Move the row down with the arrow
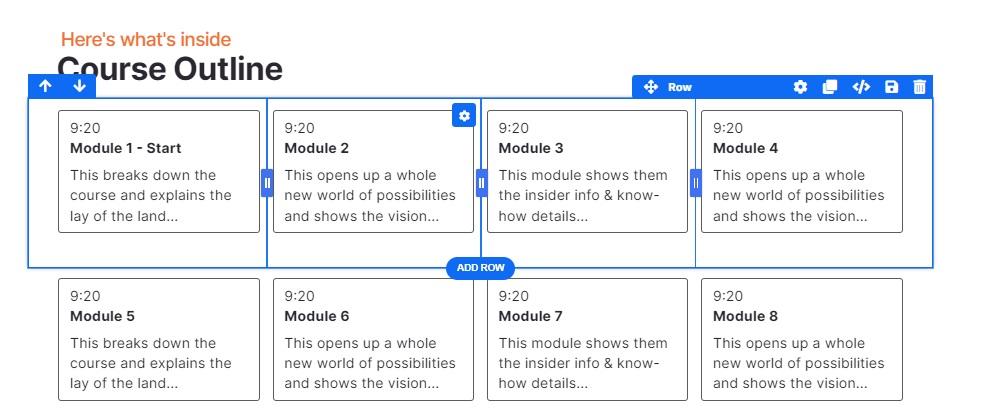 [x=79, y=87]
